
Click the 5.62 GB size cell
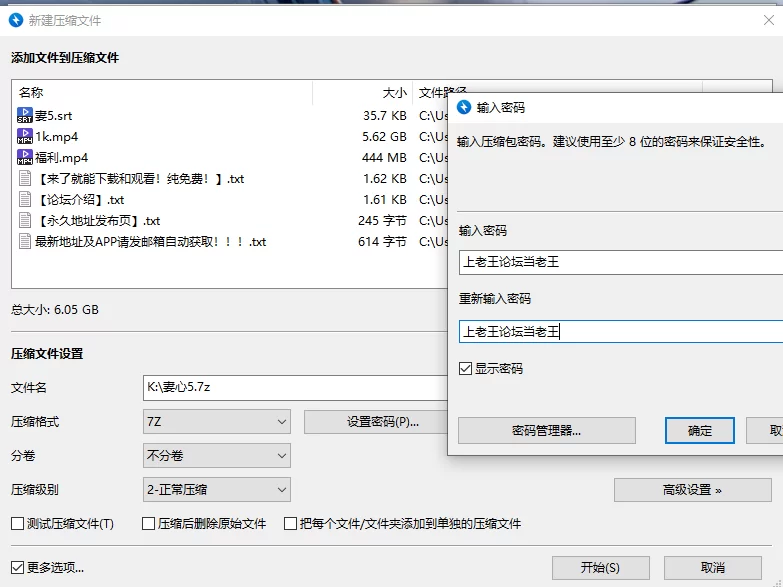384,136
